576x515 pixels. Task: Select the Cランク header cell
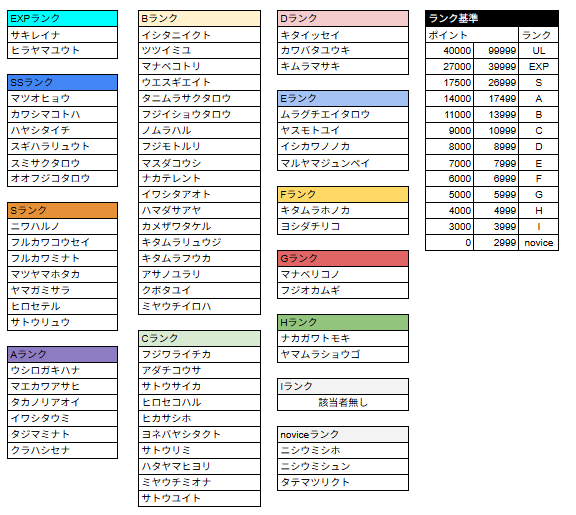[199, 338]
